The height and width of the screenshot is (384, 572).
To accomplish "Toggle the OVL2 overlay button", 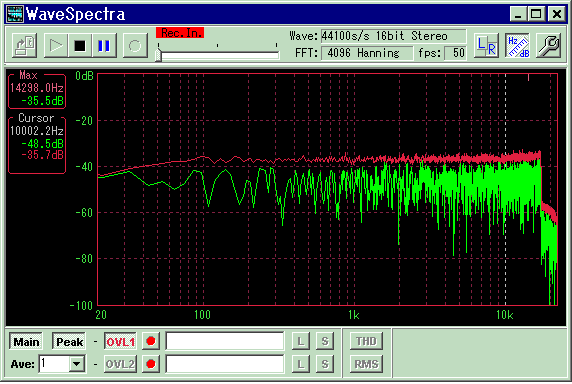I will coord(120,364).
